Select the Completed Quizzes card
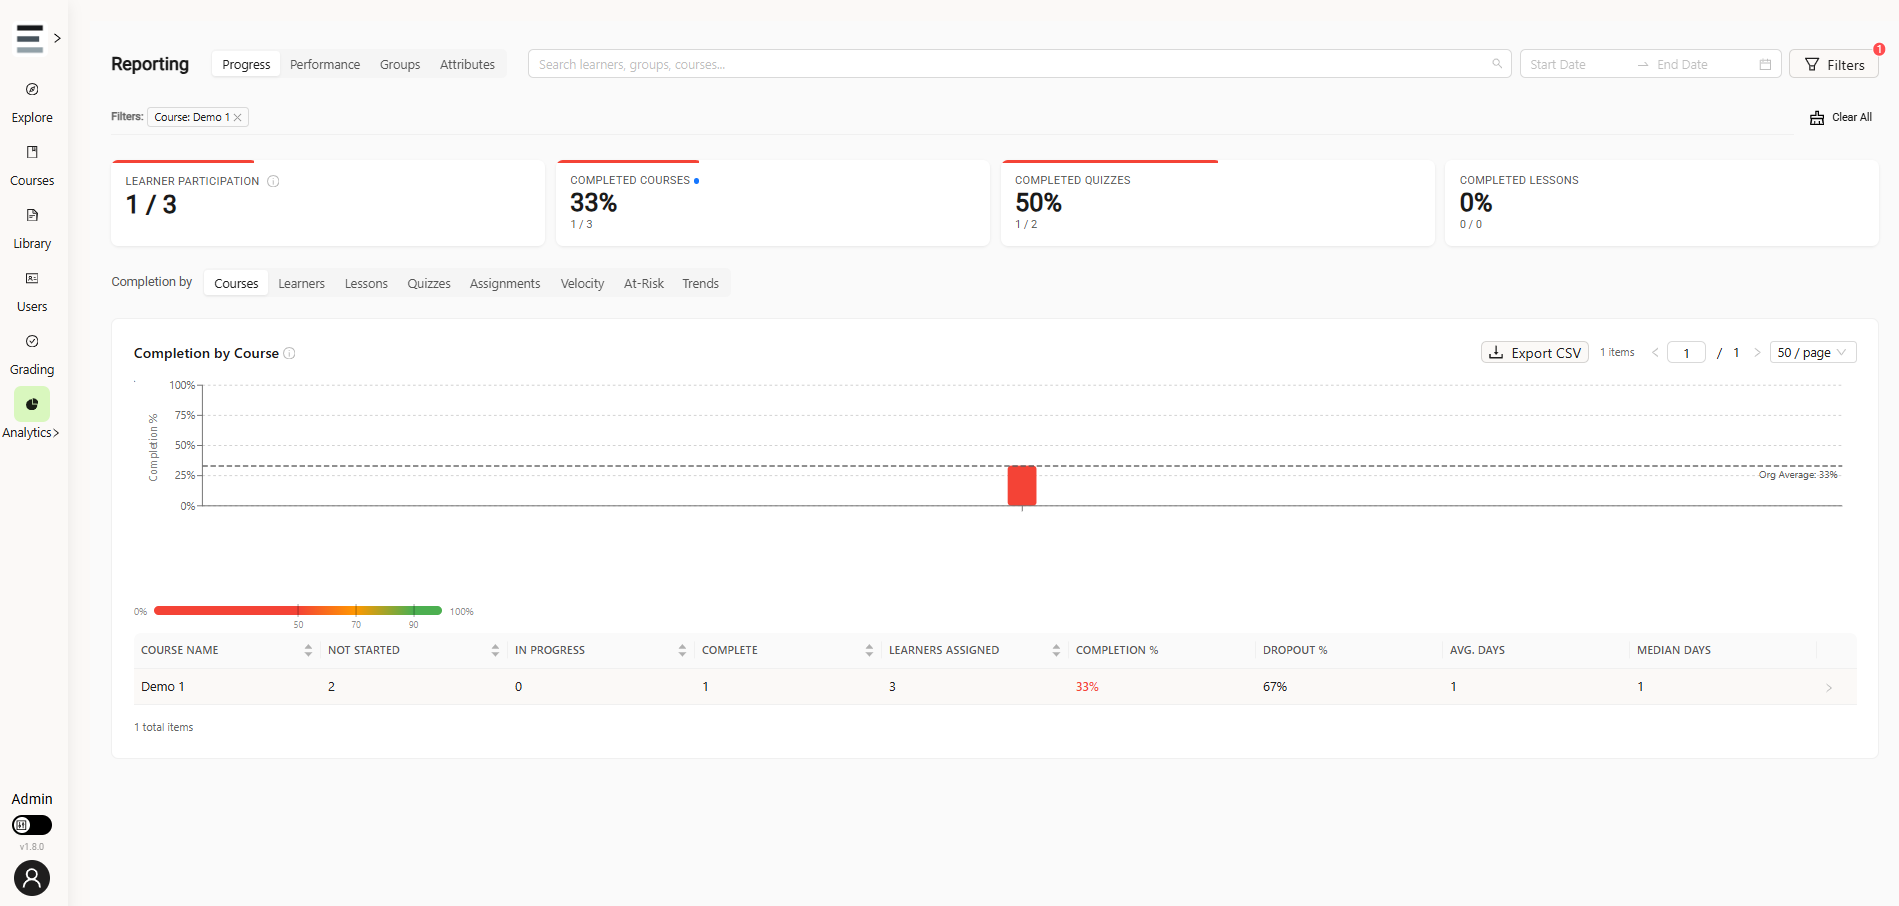This screenshot has width=1899, height=906. pos(1218,203)
